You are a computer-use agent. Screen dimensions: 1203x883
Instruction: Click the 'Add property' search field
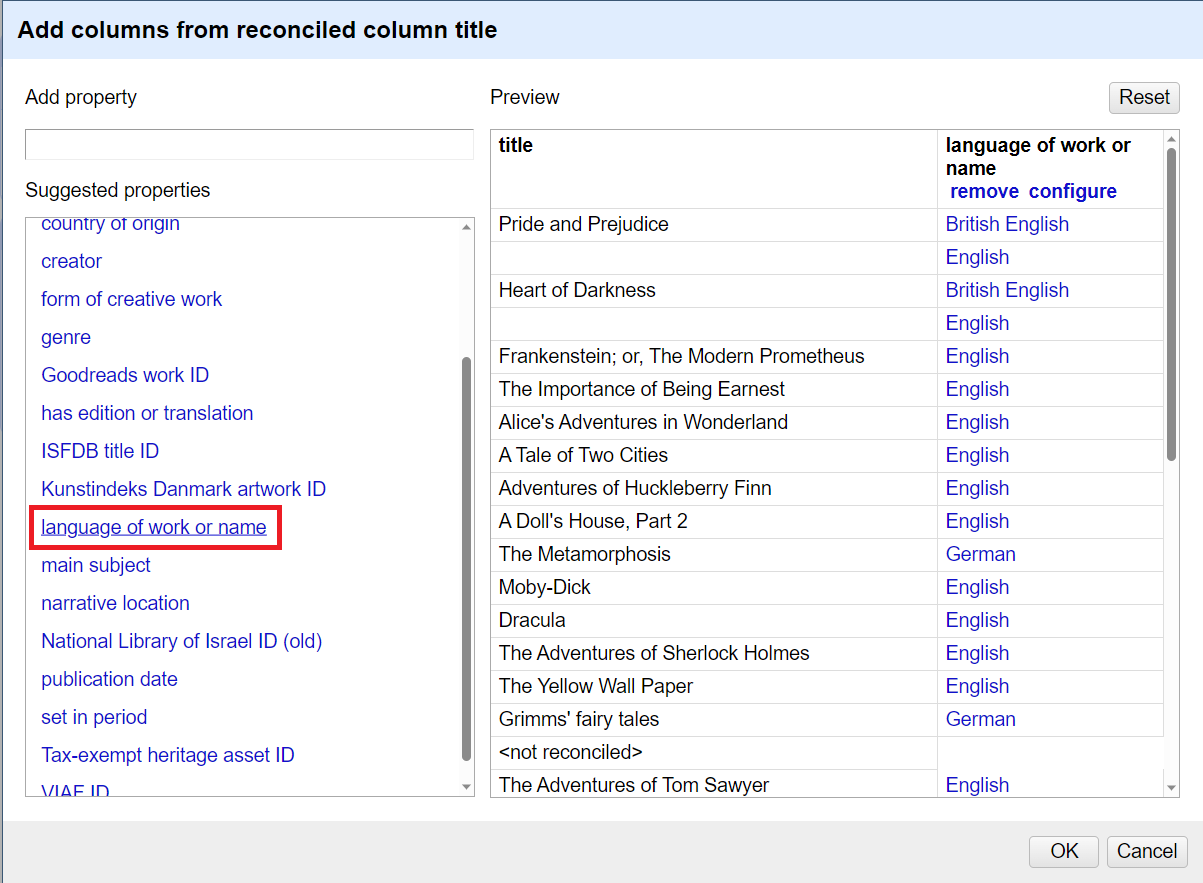(x=248, y=144)
